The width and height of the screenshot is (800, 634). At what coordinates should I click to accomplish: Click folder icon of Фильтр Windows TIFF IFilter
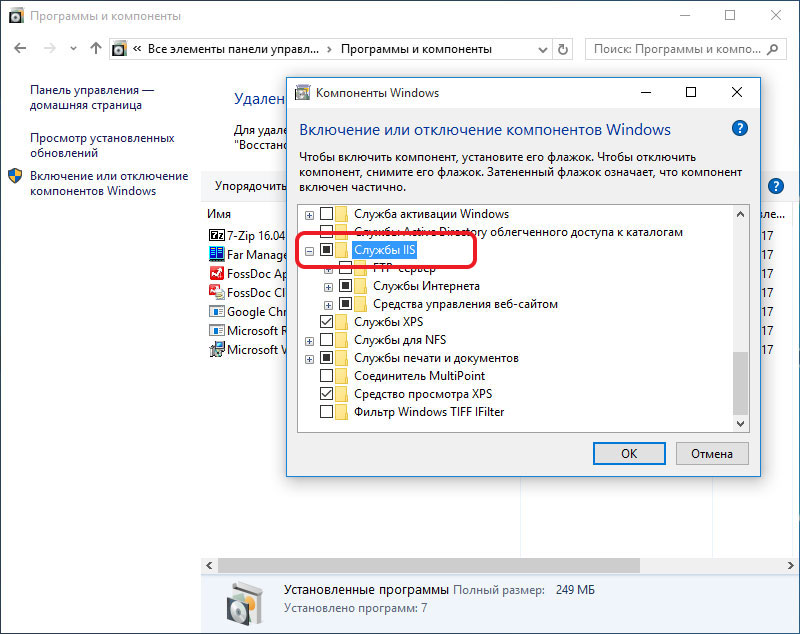342,411
